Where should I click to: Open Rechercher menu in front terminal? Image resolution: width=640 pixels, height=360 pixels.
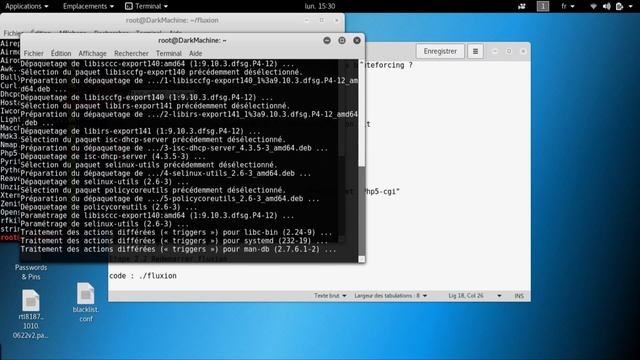131,53
